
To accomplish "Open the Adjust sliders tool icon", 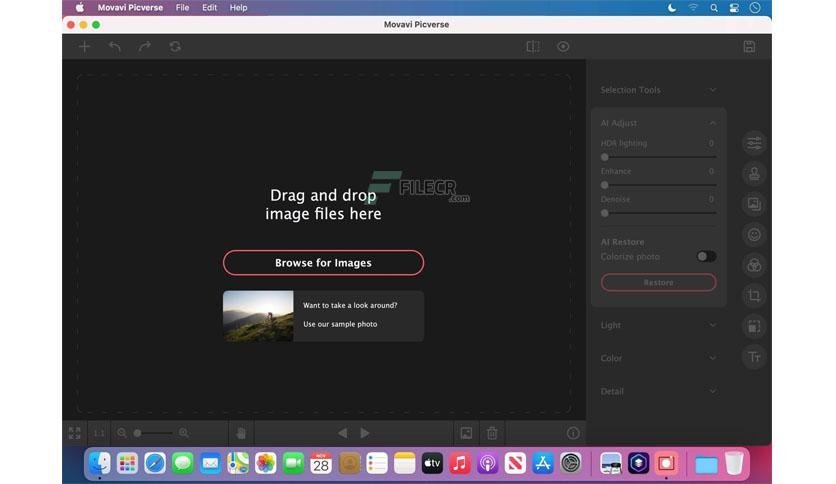I will click(x=754, y=143).
